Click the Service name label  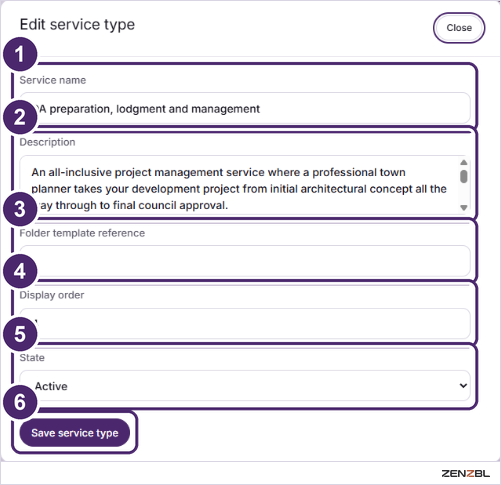(53, 80)
